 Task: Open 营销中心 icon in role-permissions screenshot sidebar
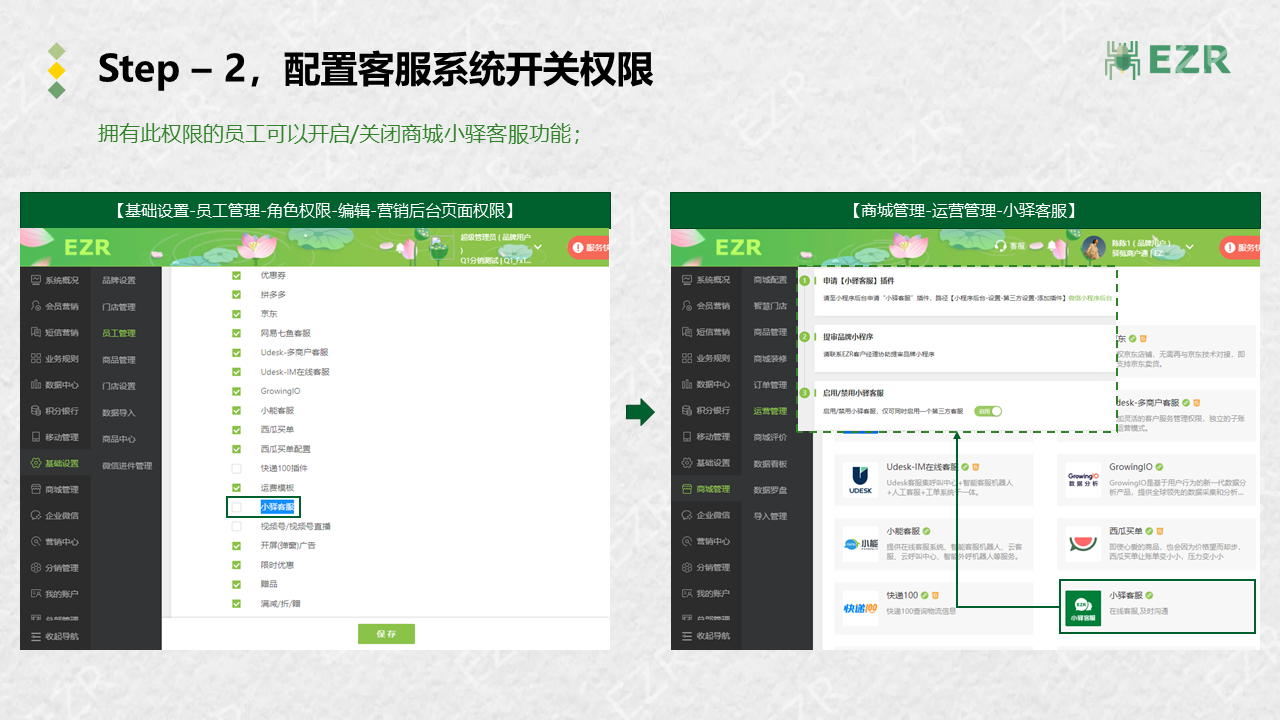coord(36,541)
